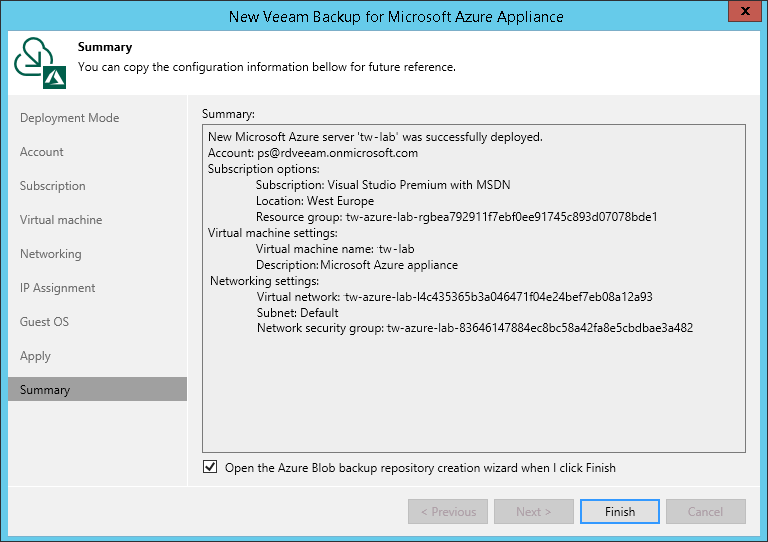Close the wizard with the X button
Image resolution: width=768 pixels, height=542 pixels.
point(744,11)
